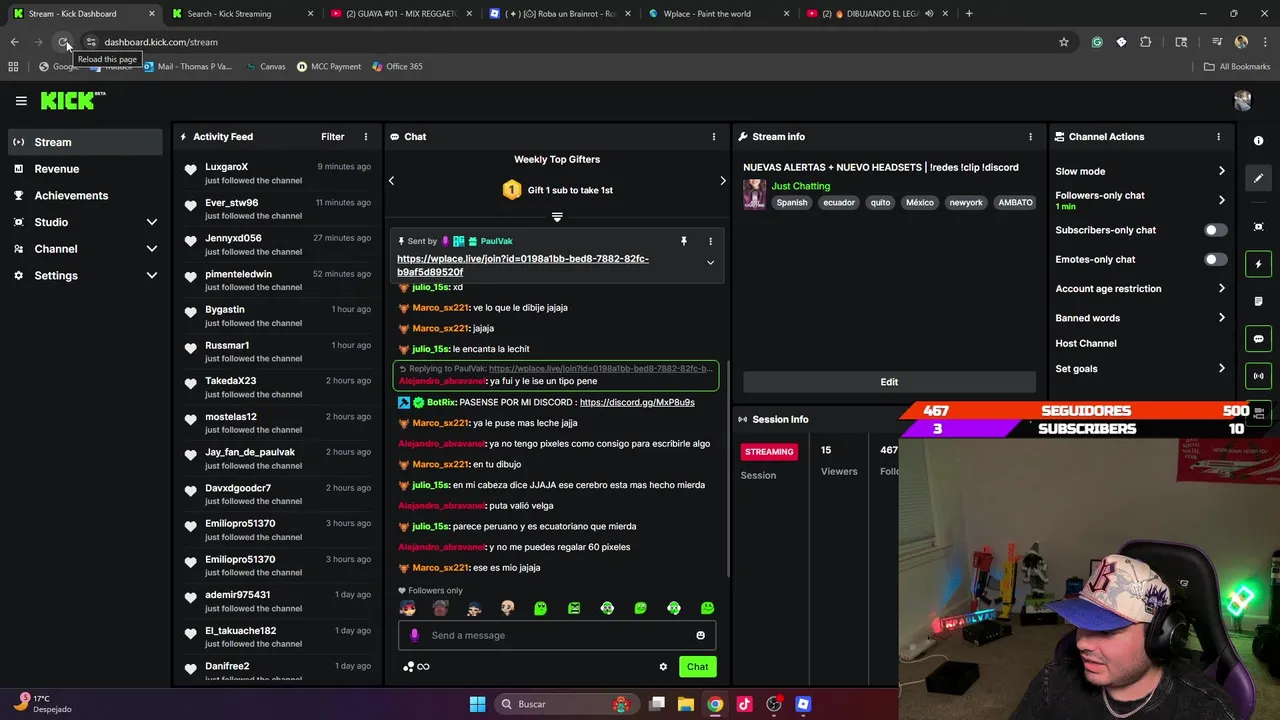Click the document notes icon in right sidebar
The image size is (1280, 720).
[1259, 301]
